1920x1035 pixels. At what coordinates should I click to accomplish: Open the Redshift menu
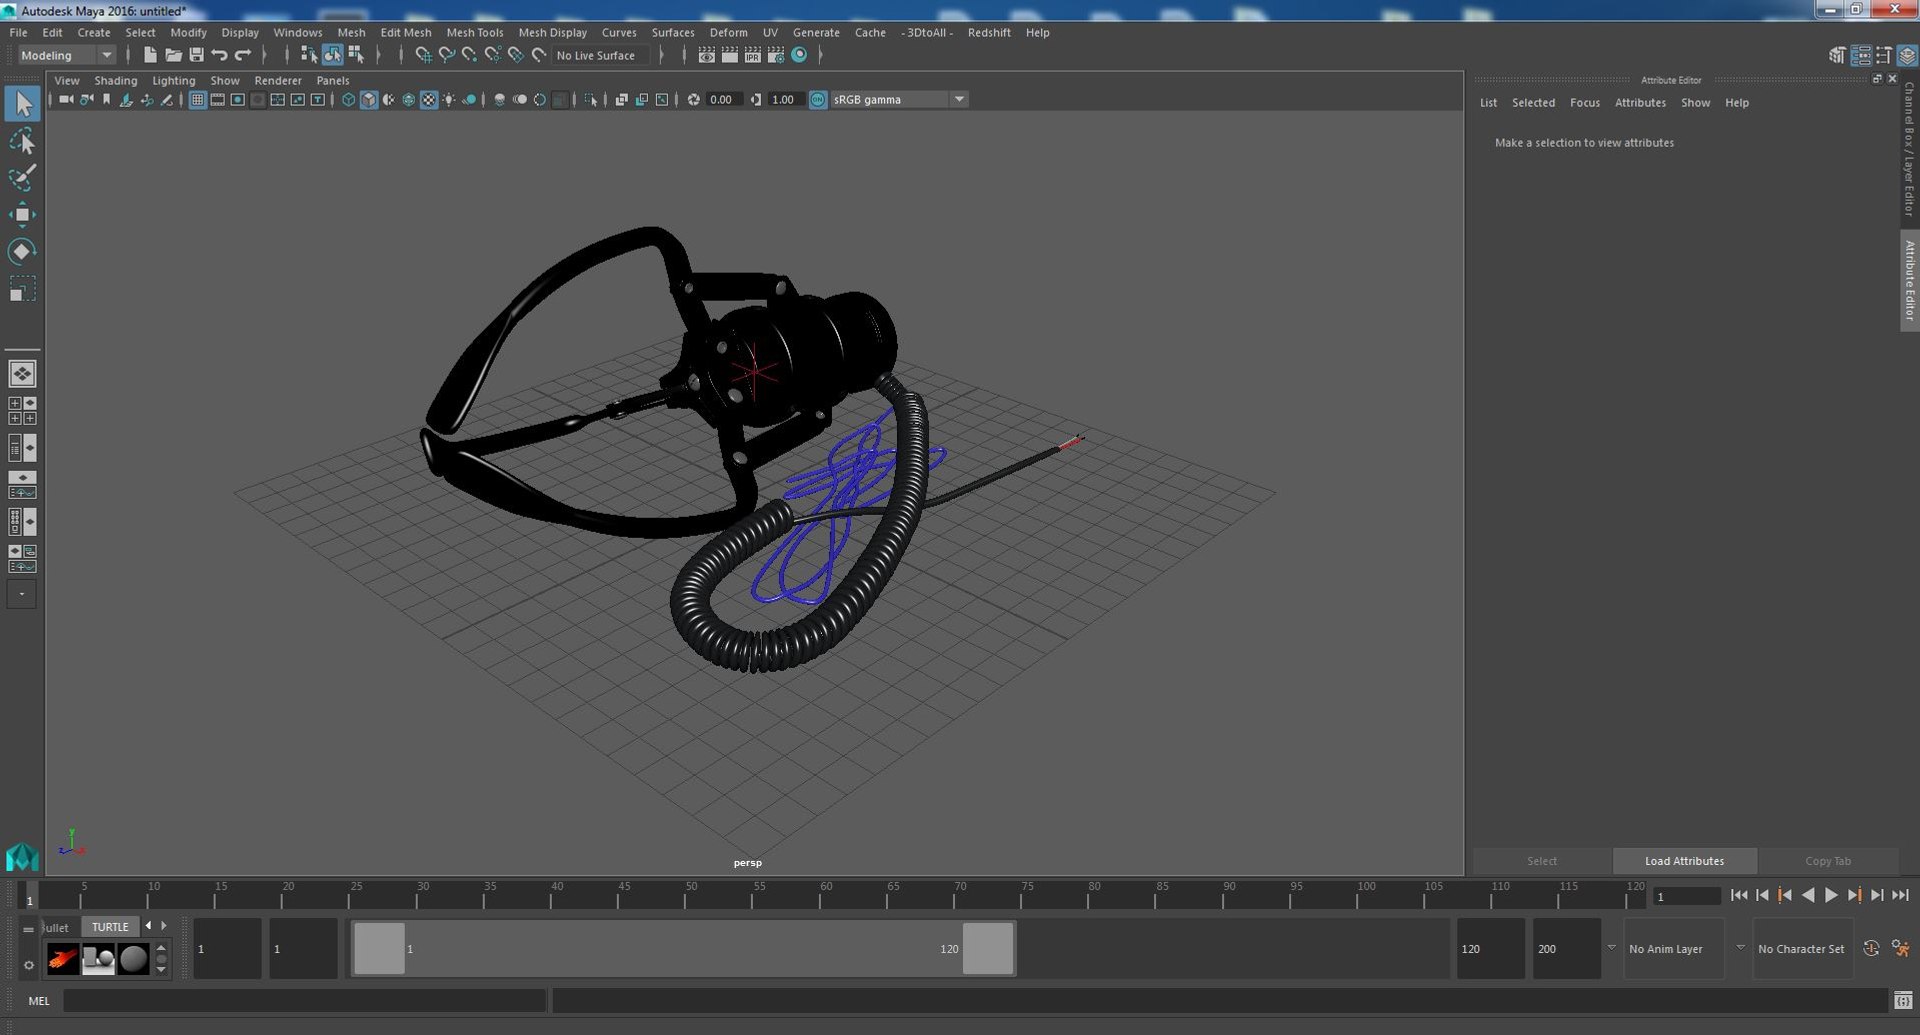click(x=989, y=32)
